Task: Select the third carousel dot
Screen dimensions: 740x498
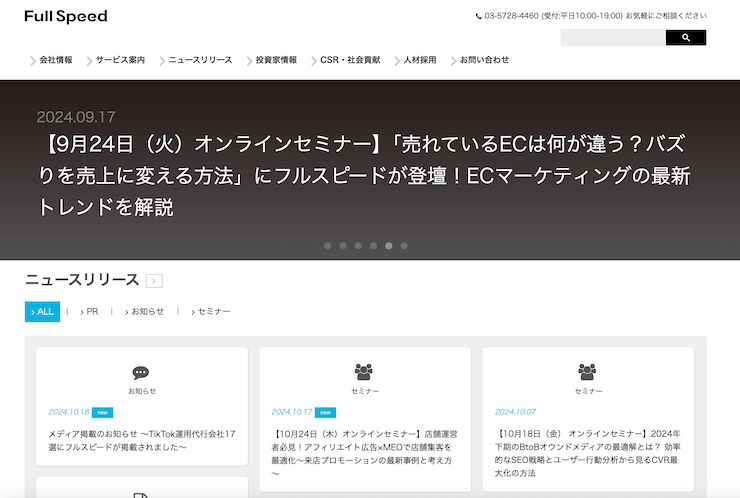Action: pos(358,245)
